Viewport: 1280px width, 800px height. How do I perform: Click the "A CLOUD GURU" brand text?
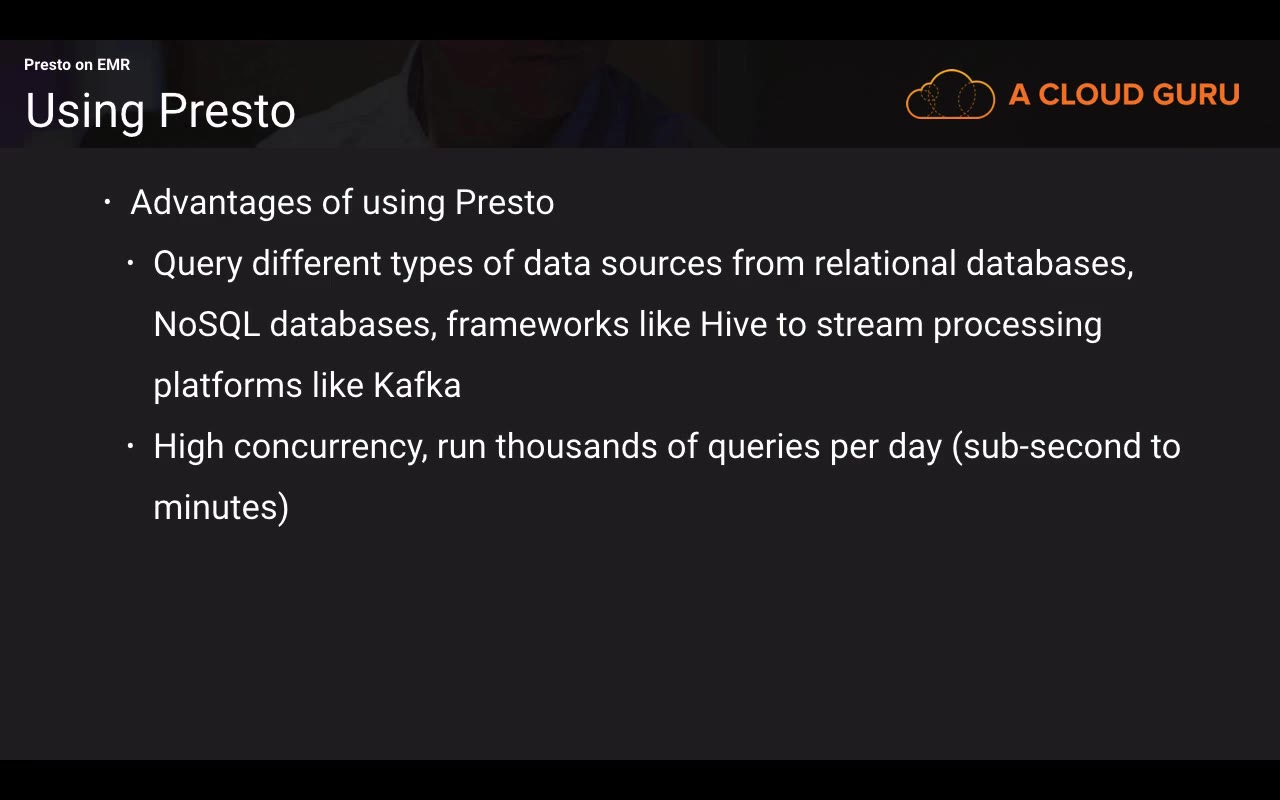(1124, 95)
